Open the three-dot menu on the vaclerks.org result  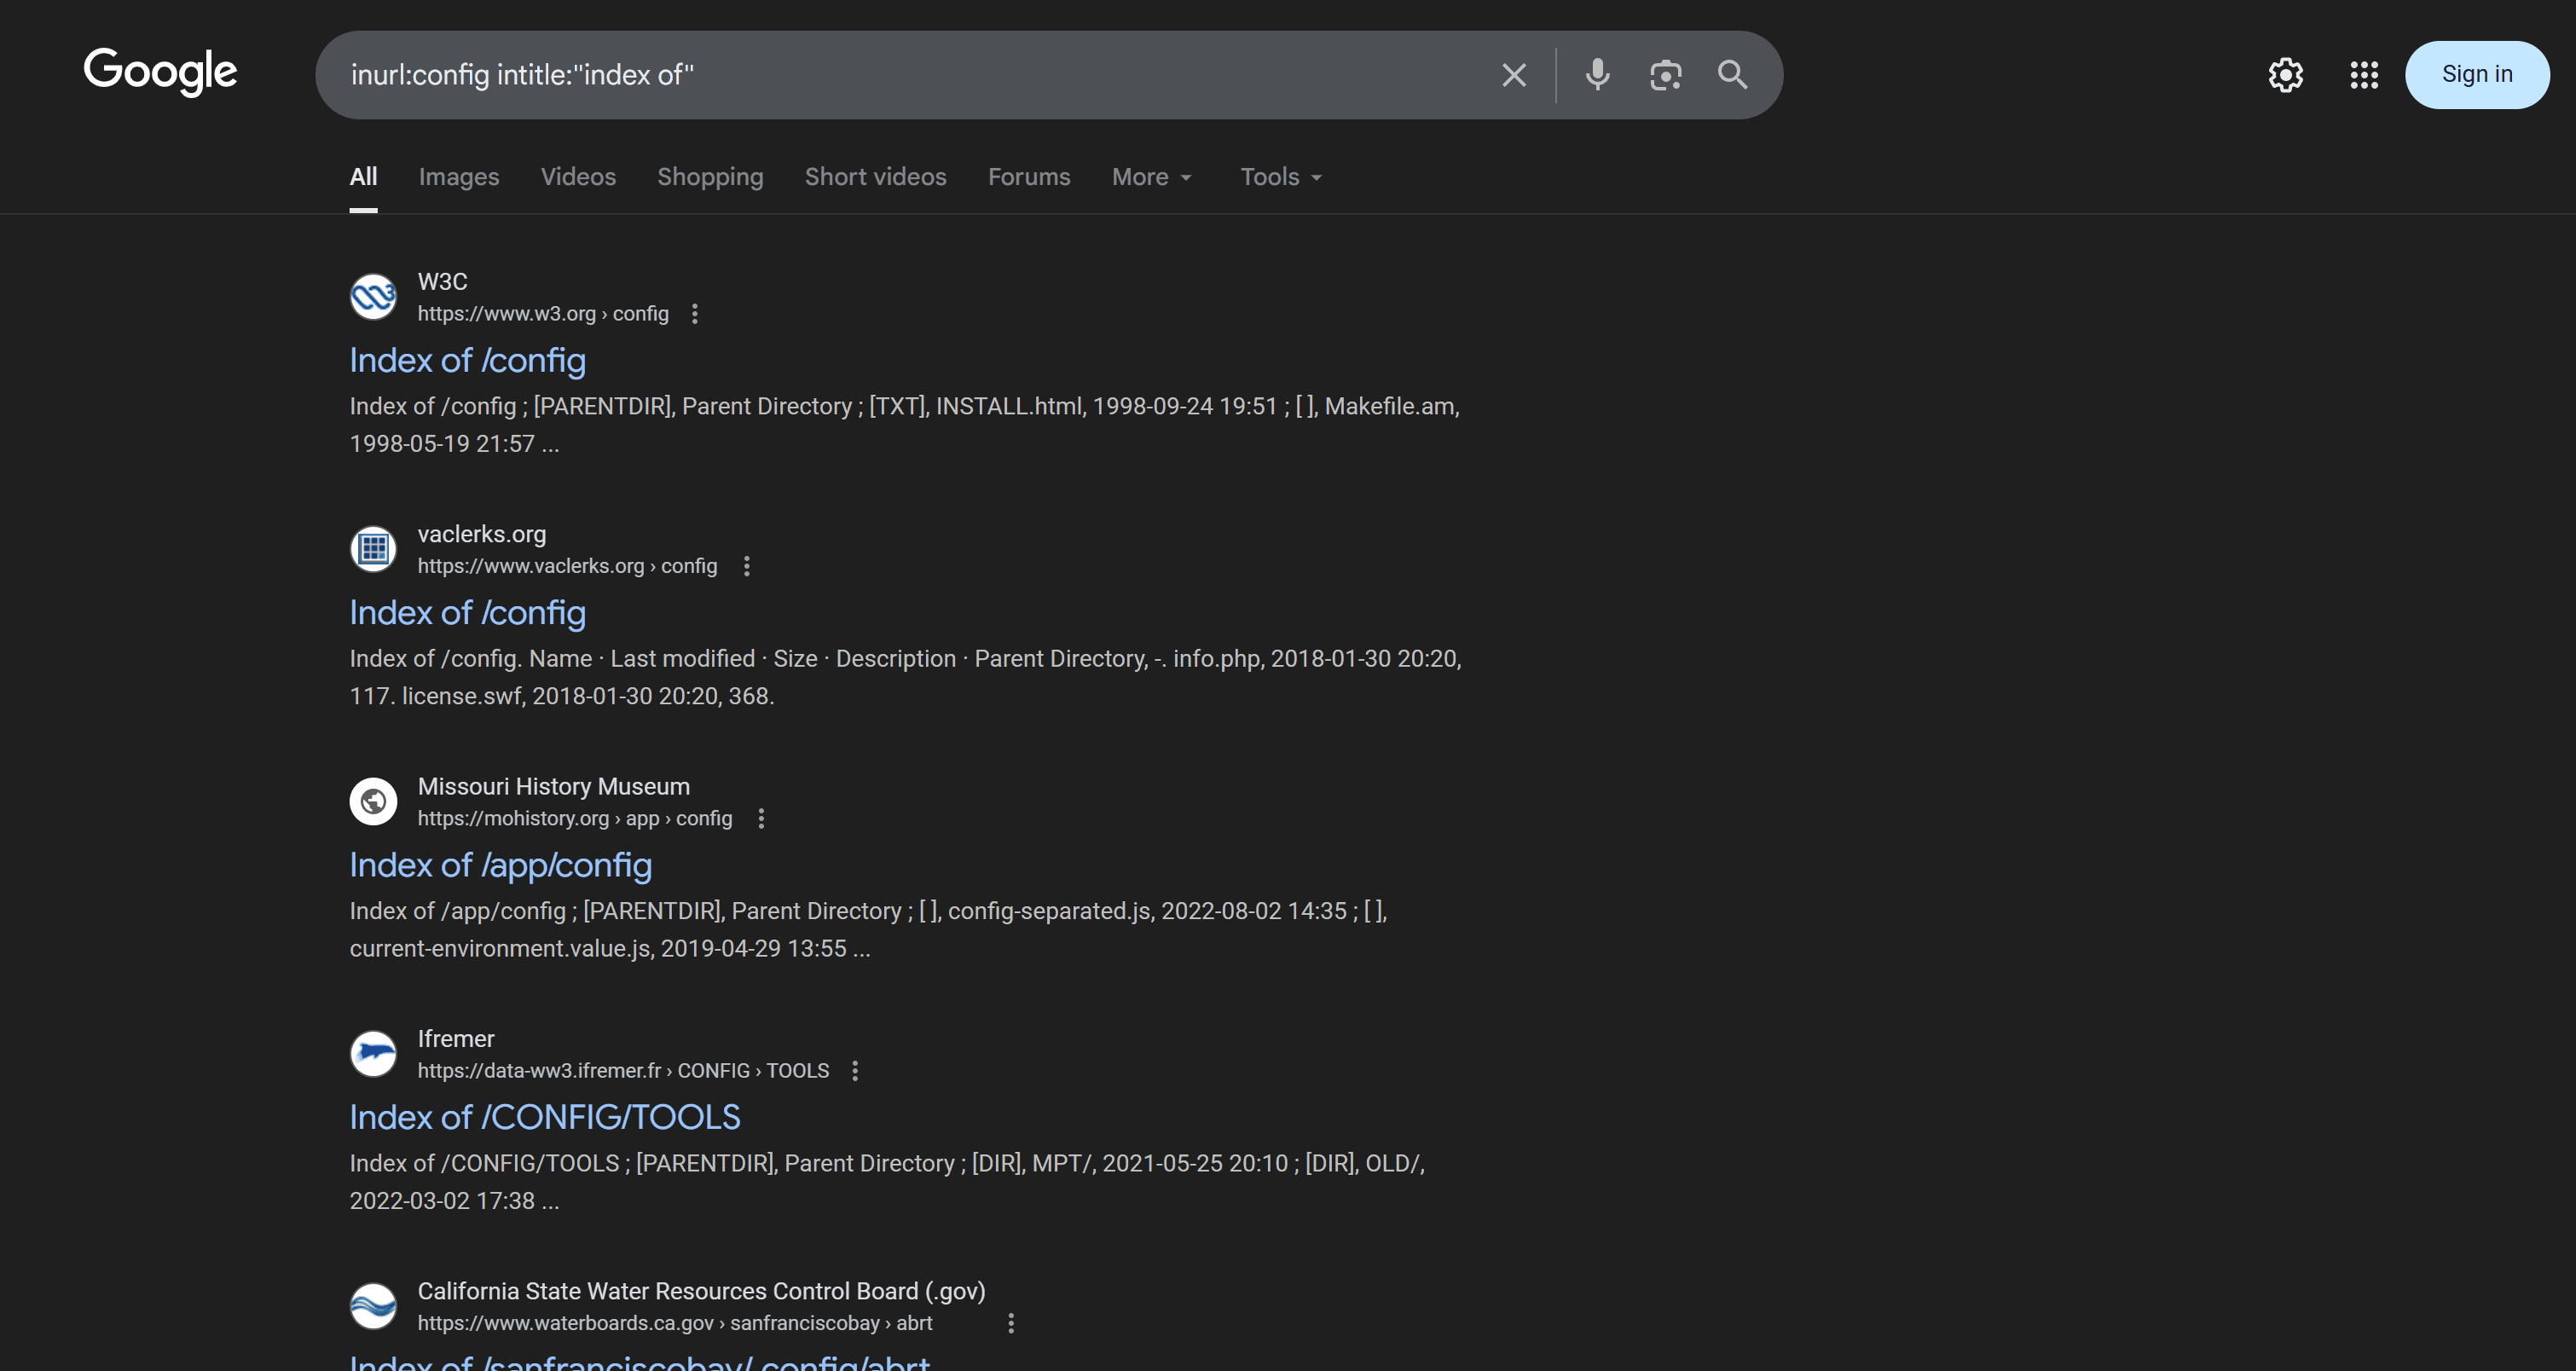pyautogui.click(x=746, y=565)
